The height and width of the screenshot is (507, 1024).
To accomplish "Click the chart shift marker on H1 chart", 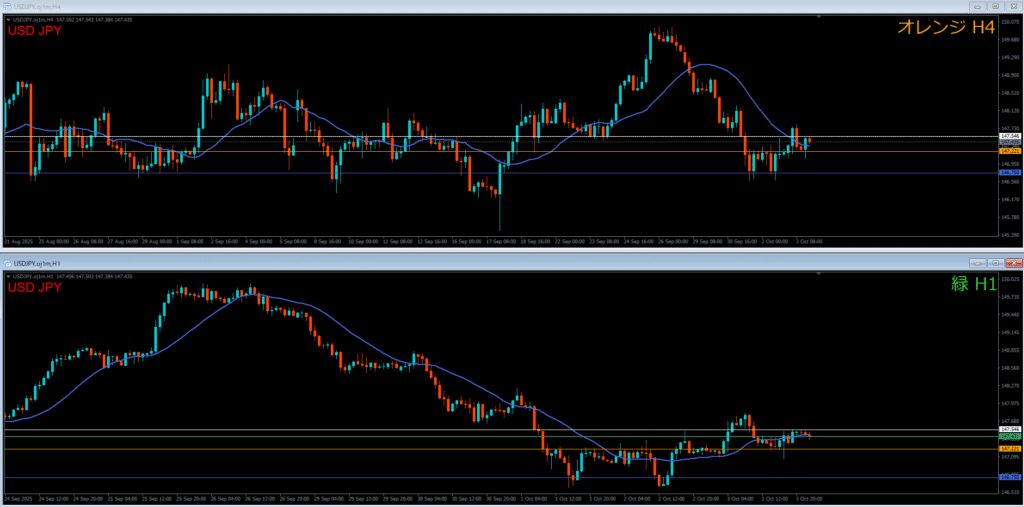I will (818, 274).
